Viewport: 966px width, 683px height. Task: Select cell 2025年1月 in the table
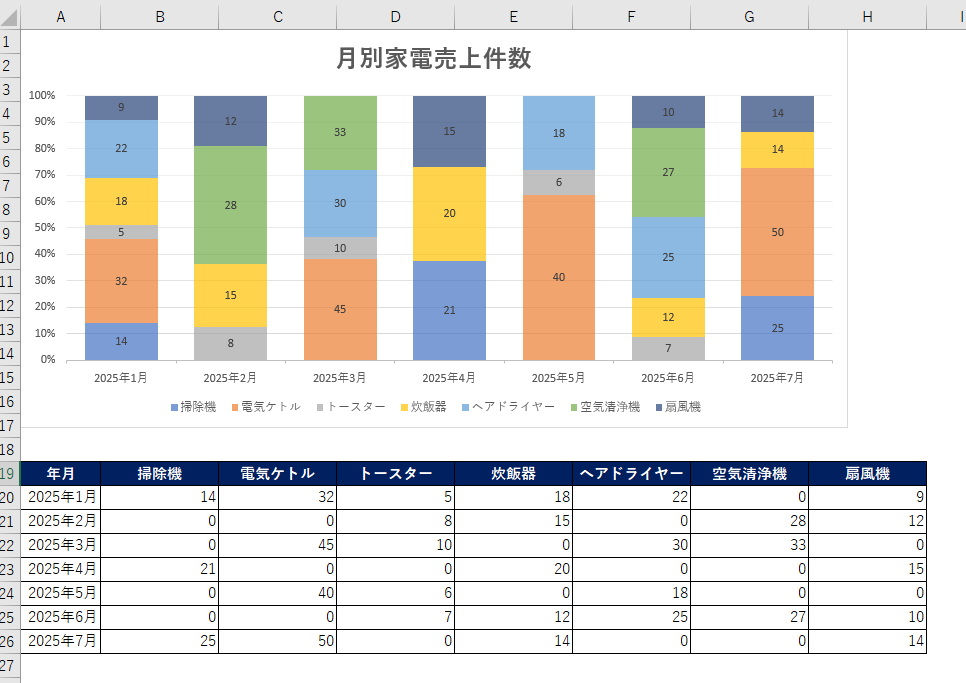pyautogui.click(x=60, y=498)
